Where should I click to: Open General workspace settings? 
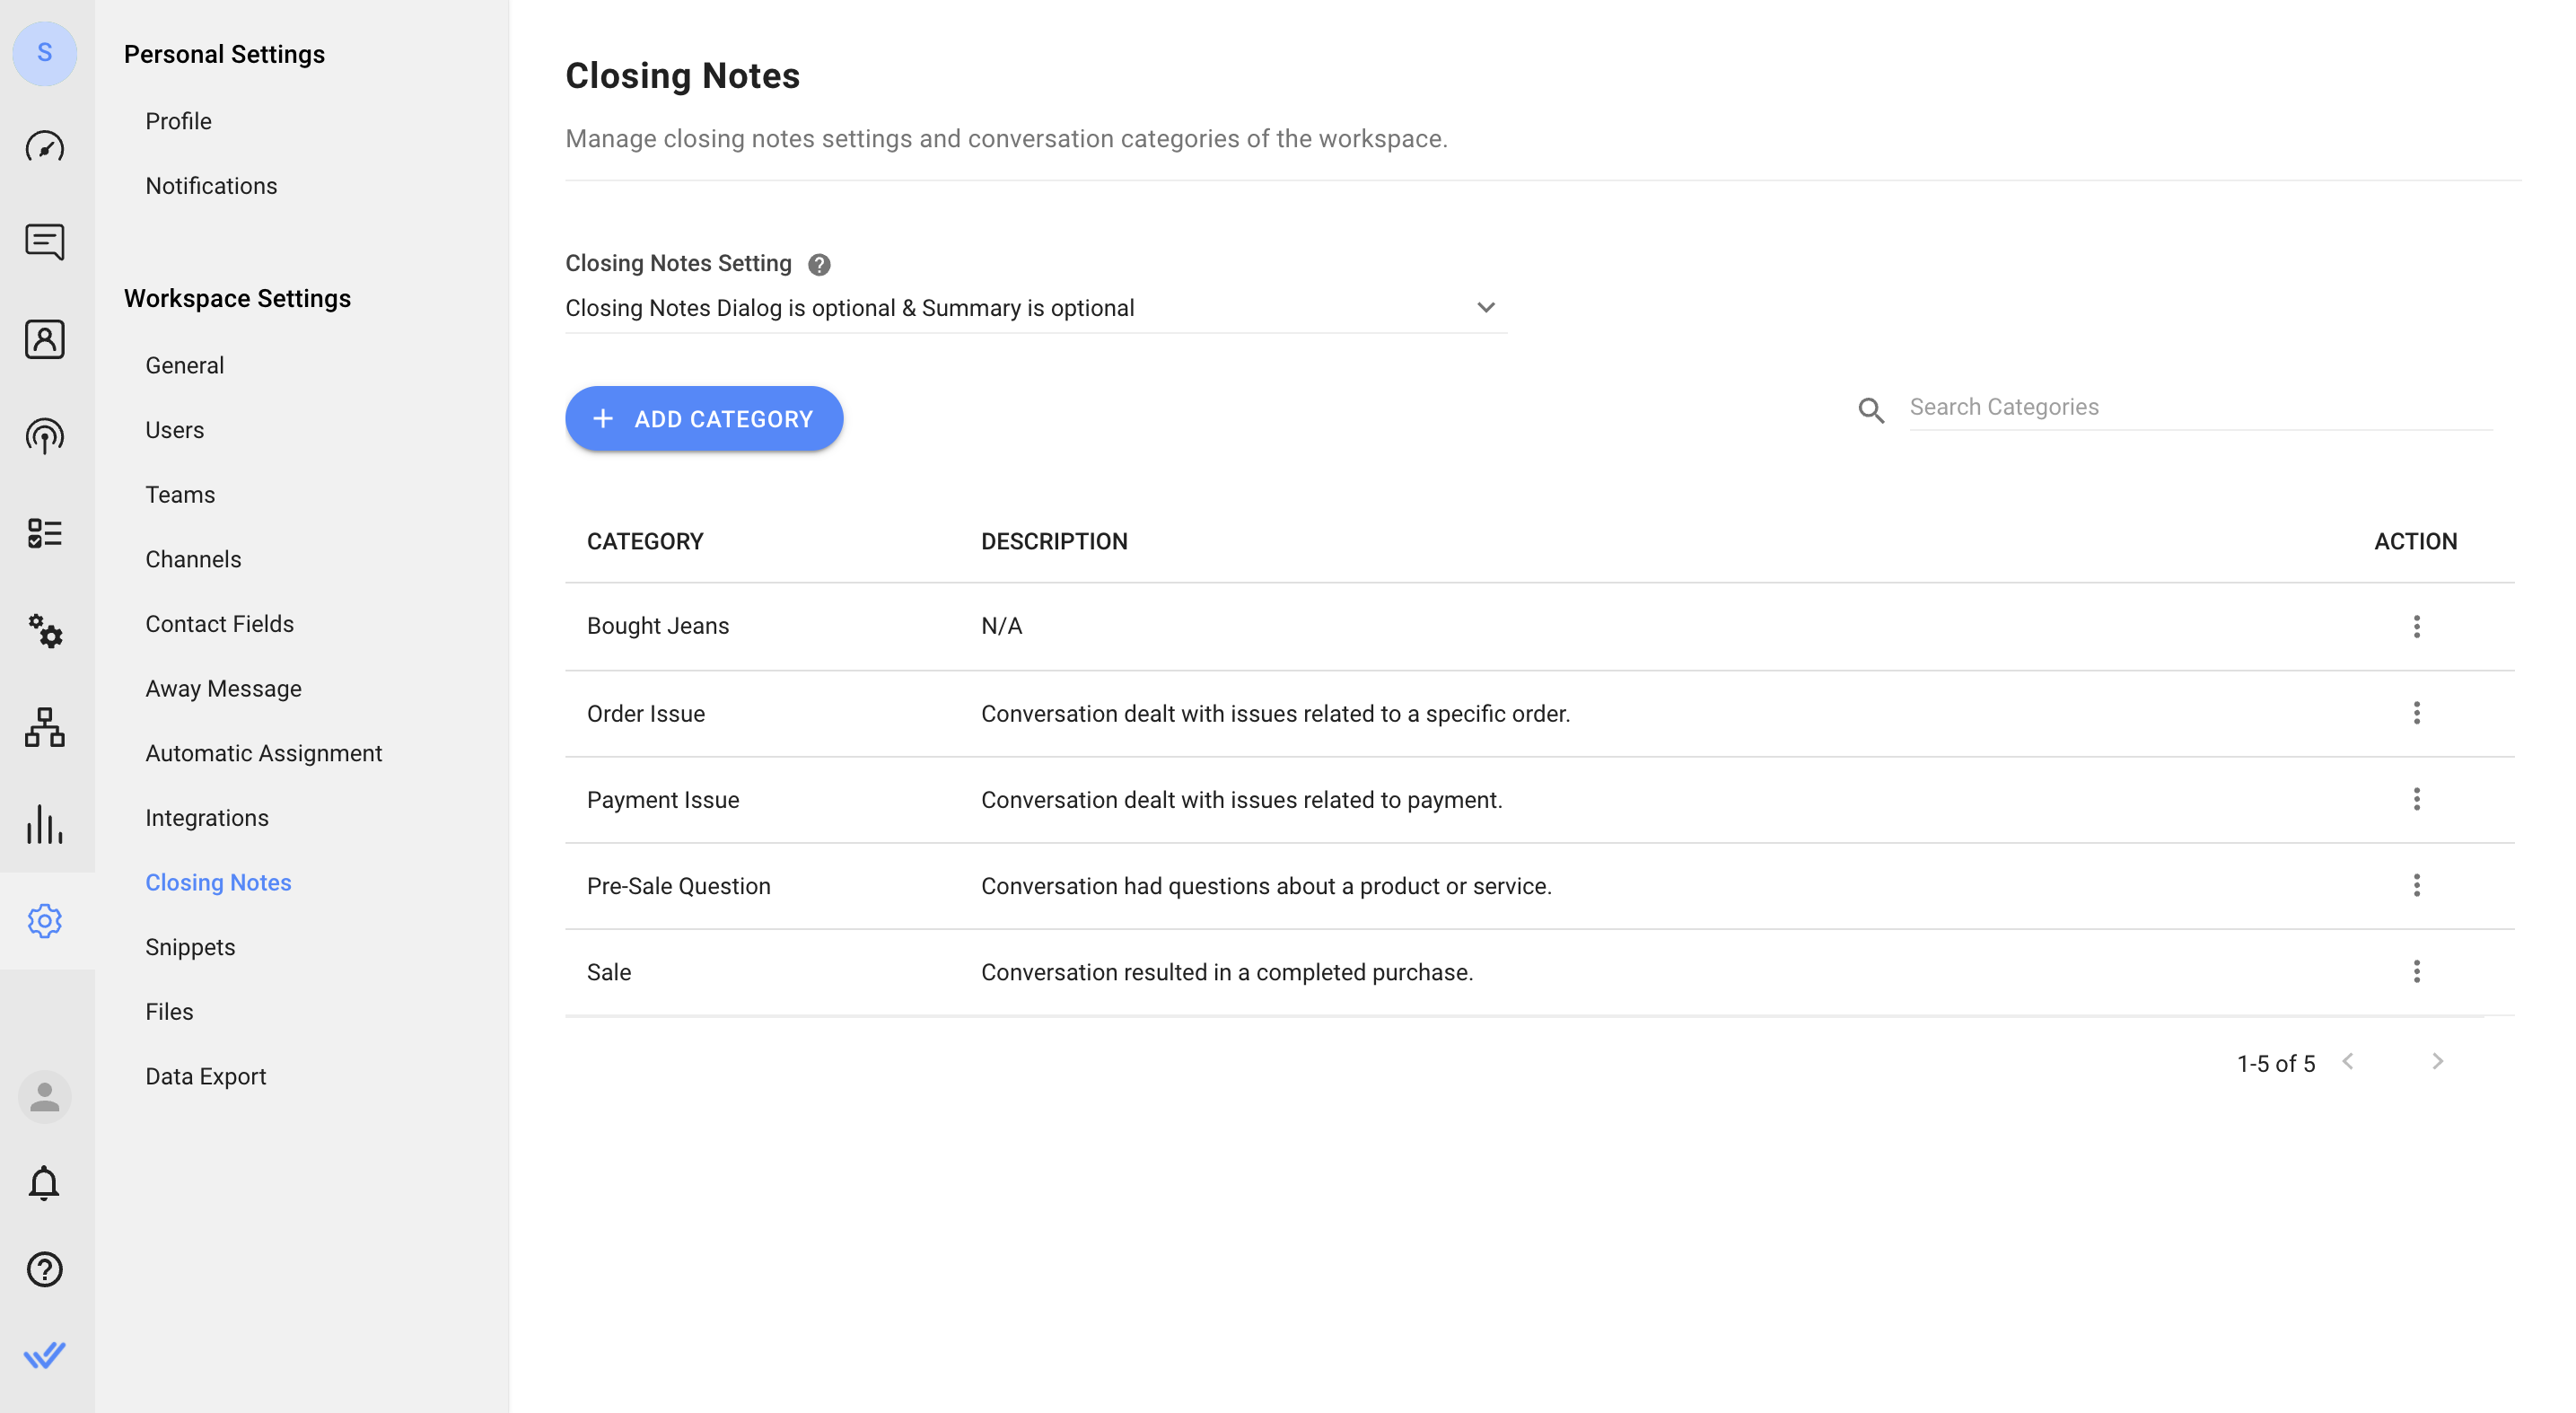click(184, 365)
